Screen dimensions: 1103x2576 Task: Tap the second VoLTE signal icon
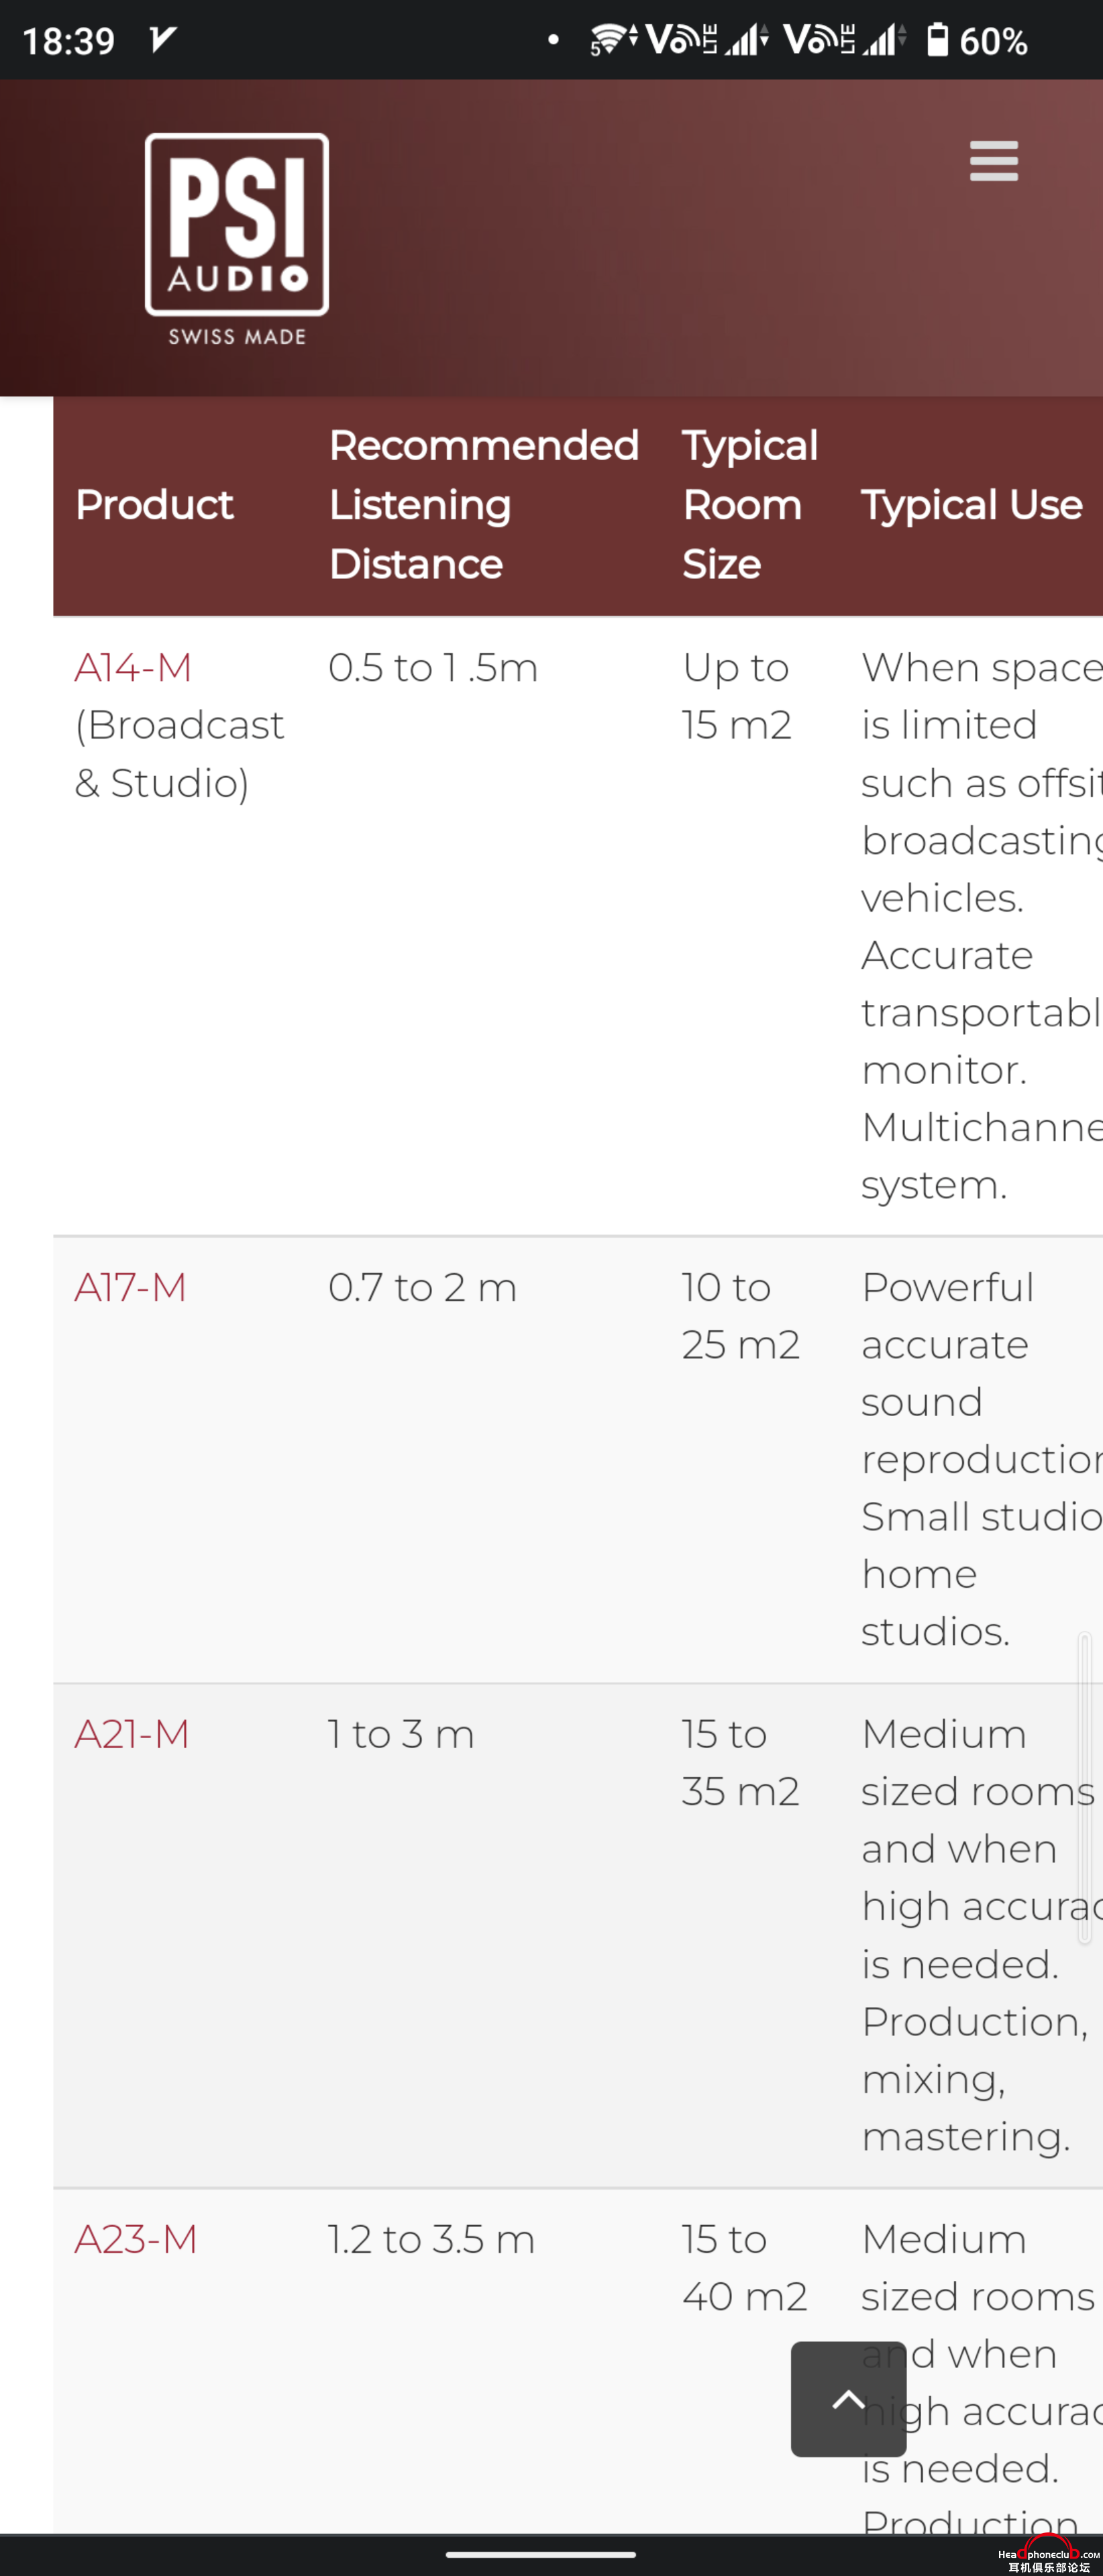[x=845, y=40]
